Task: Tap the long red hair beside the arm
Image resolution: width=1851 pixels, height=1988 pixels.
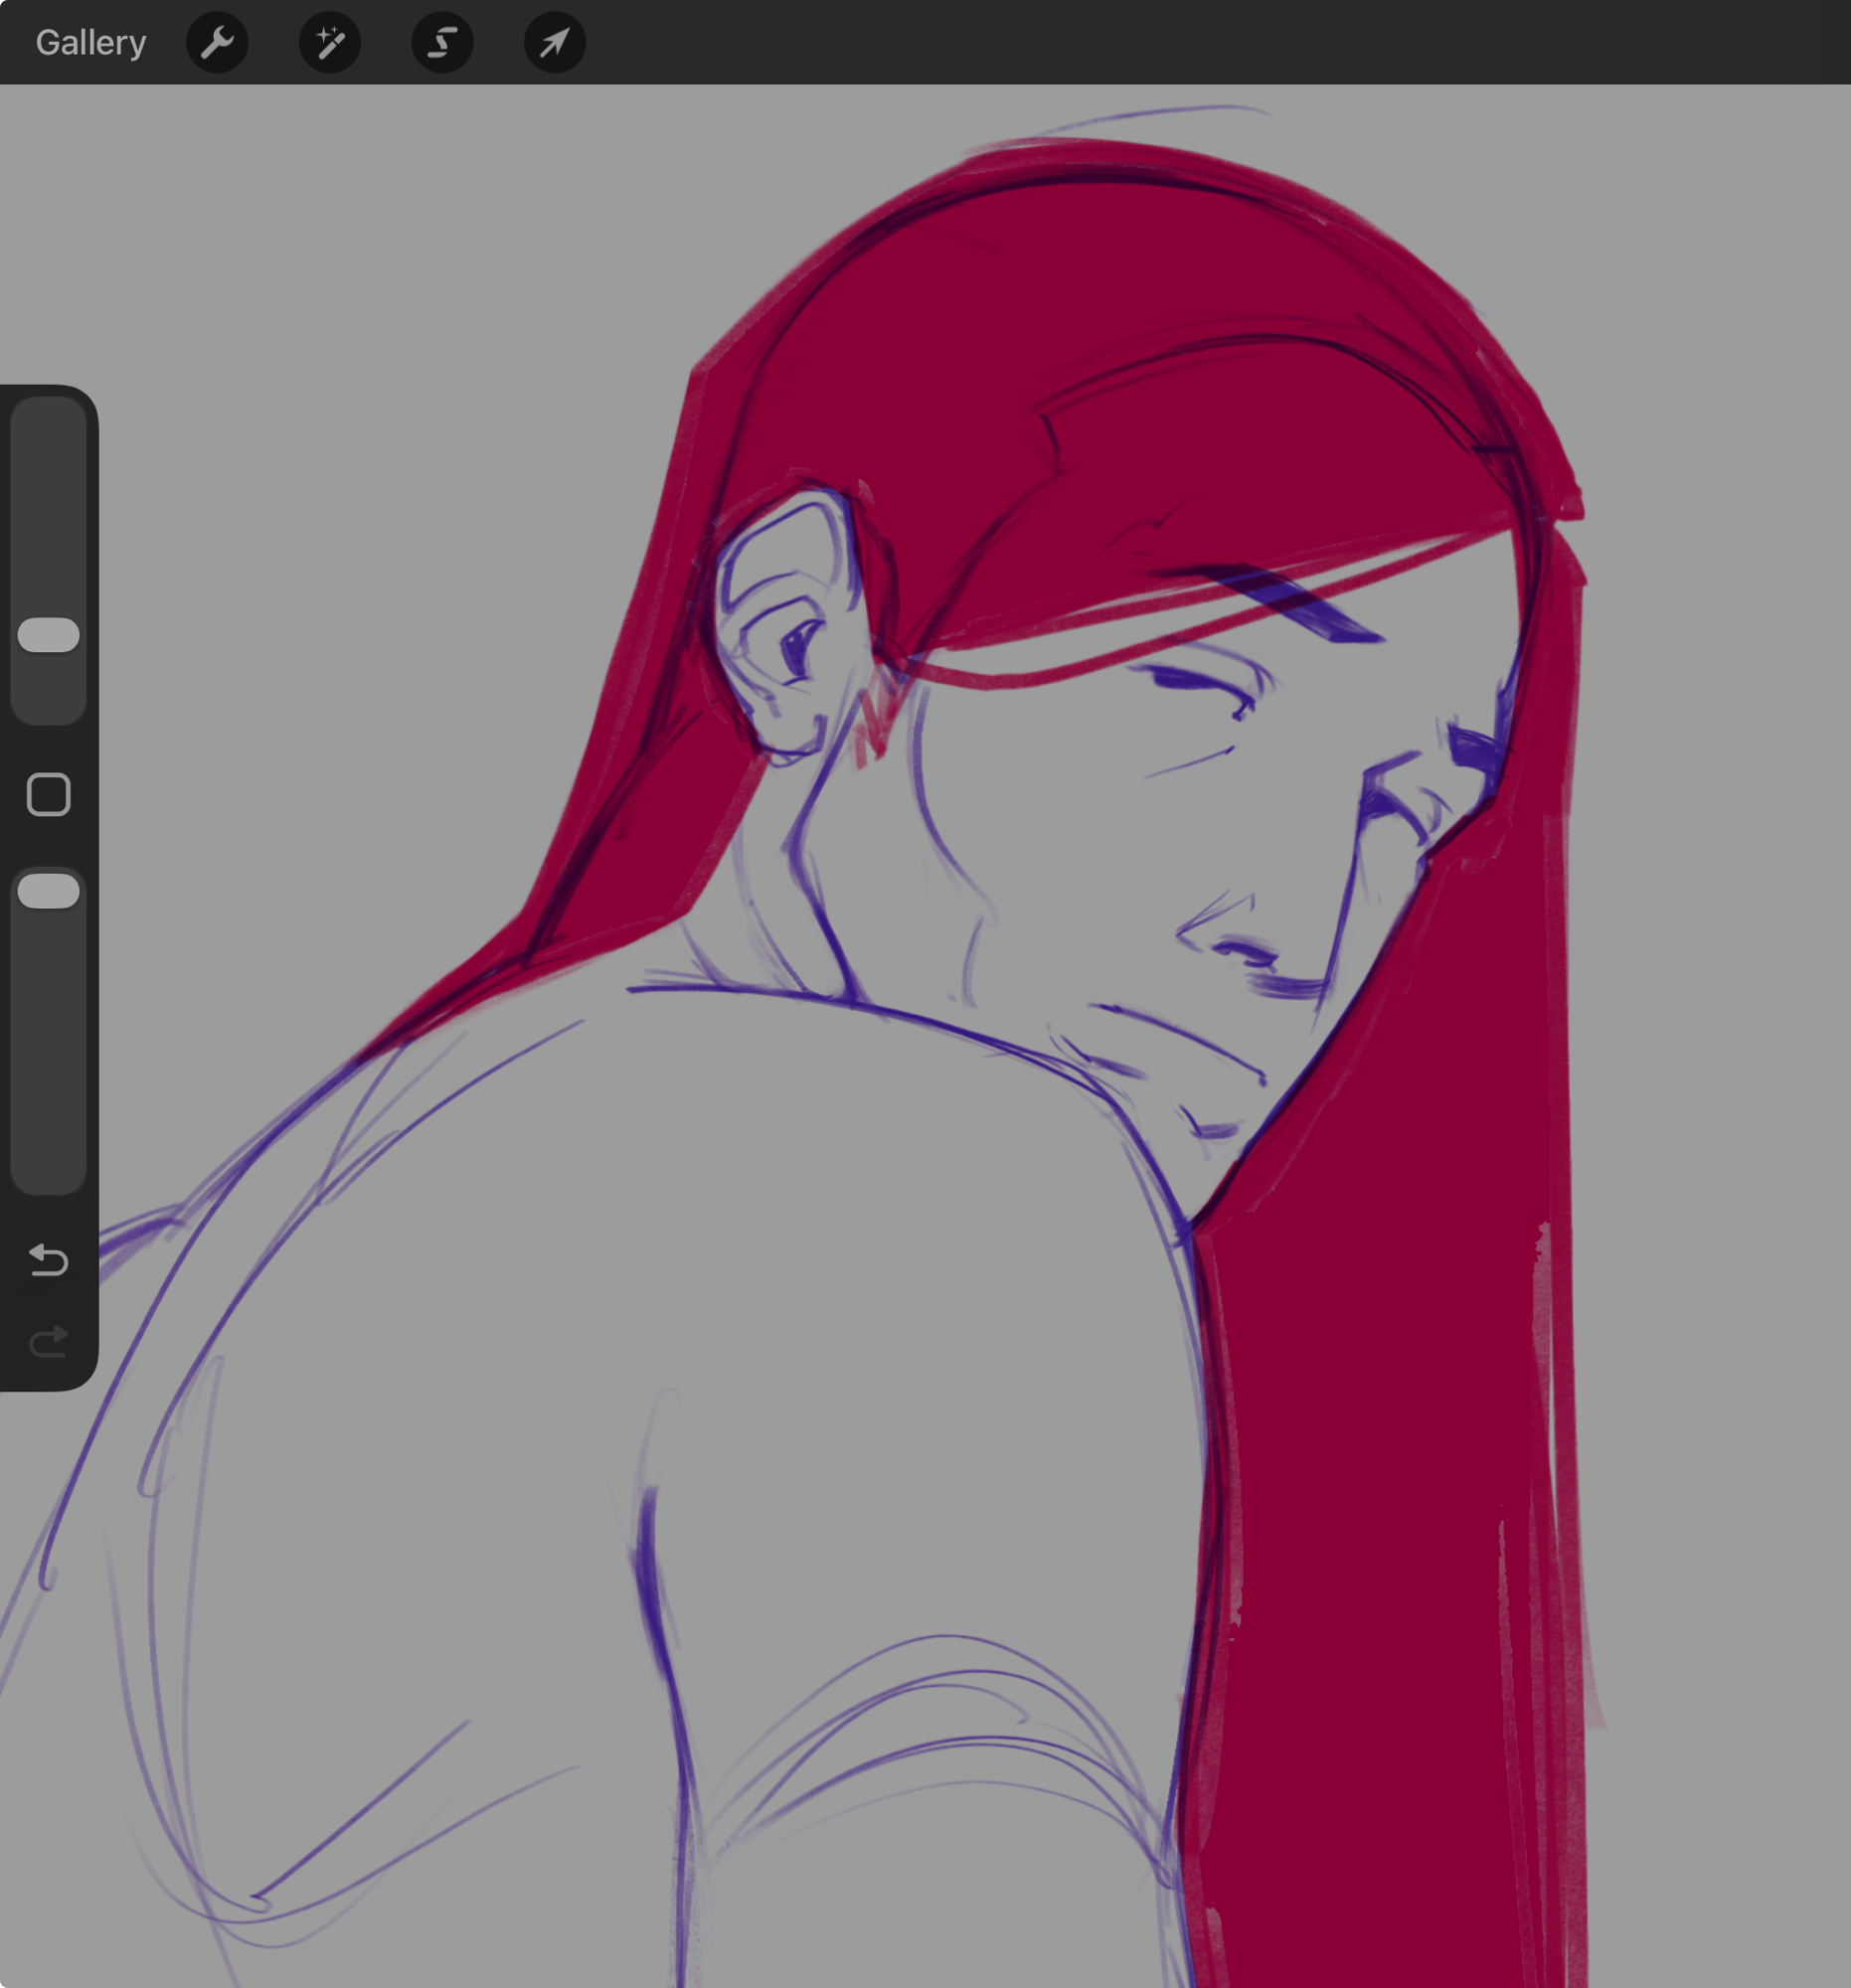Action: [x=1390, y=1500]
